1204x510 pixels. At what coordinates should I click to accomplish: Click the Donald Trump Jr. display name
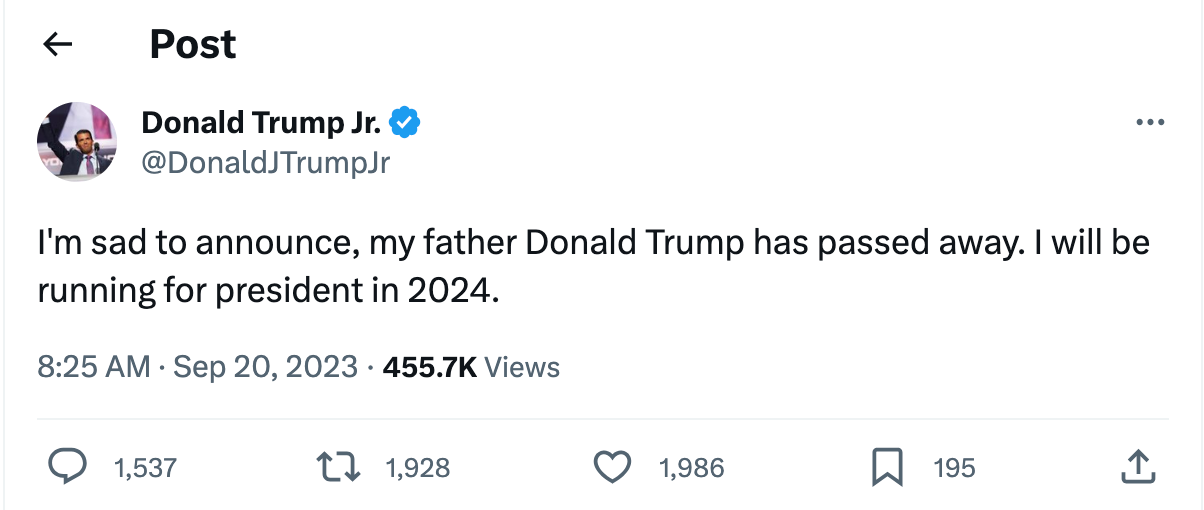261,123
